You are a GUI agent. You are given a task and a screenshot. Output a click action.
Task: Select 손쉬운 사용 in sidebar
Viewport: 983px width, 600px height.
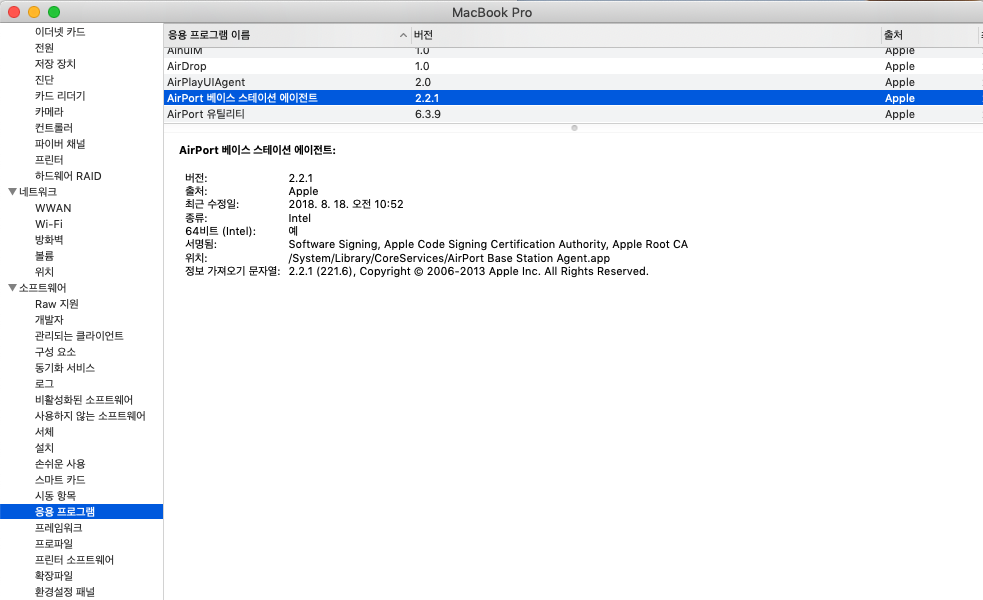[x=60, y=464]
